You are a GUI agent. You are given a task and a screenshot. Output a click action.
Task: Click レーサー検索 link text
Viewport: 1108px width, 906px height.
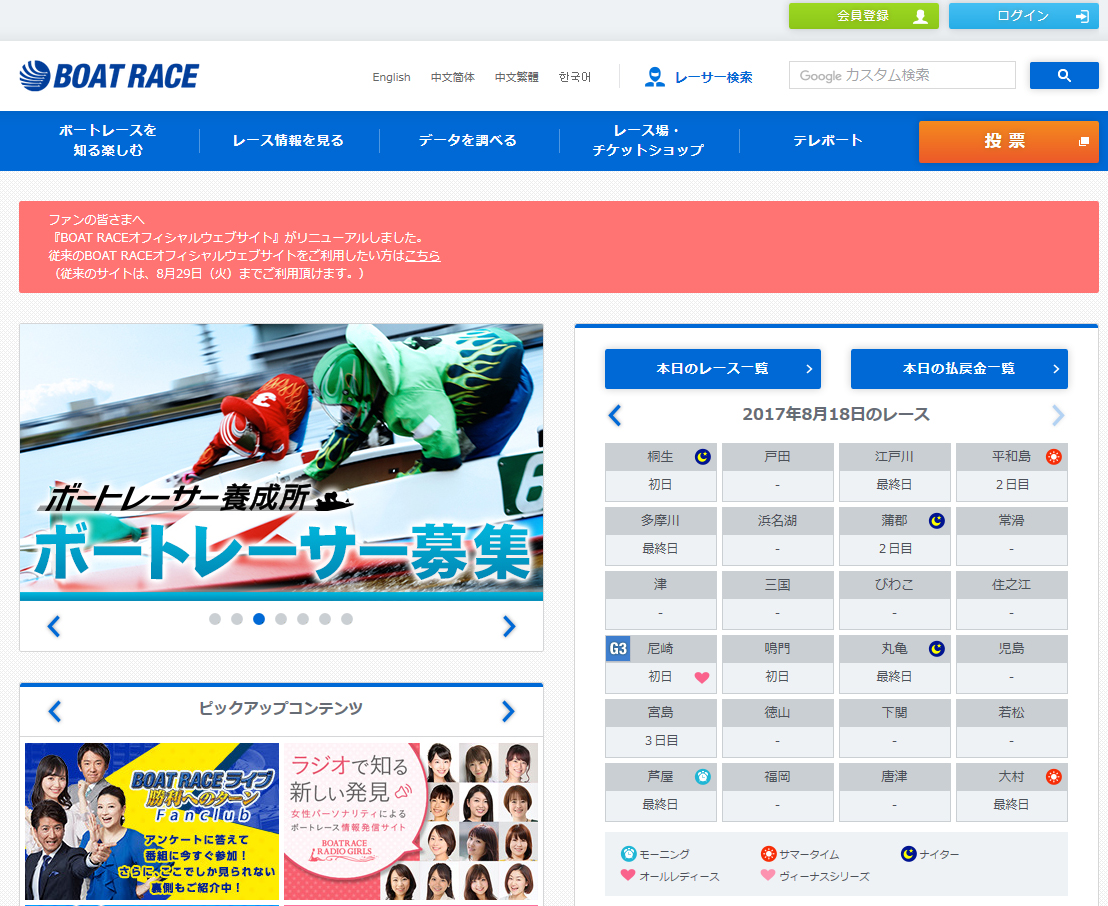(714, 77)
